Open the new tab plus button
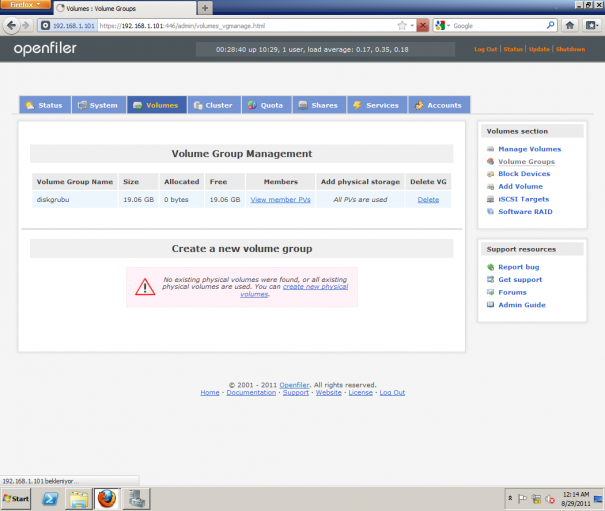Image resolution: width=605 pixels, height=511 pixels. [x=205, y=8]
